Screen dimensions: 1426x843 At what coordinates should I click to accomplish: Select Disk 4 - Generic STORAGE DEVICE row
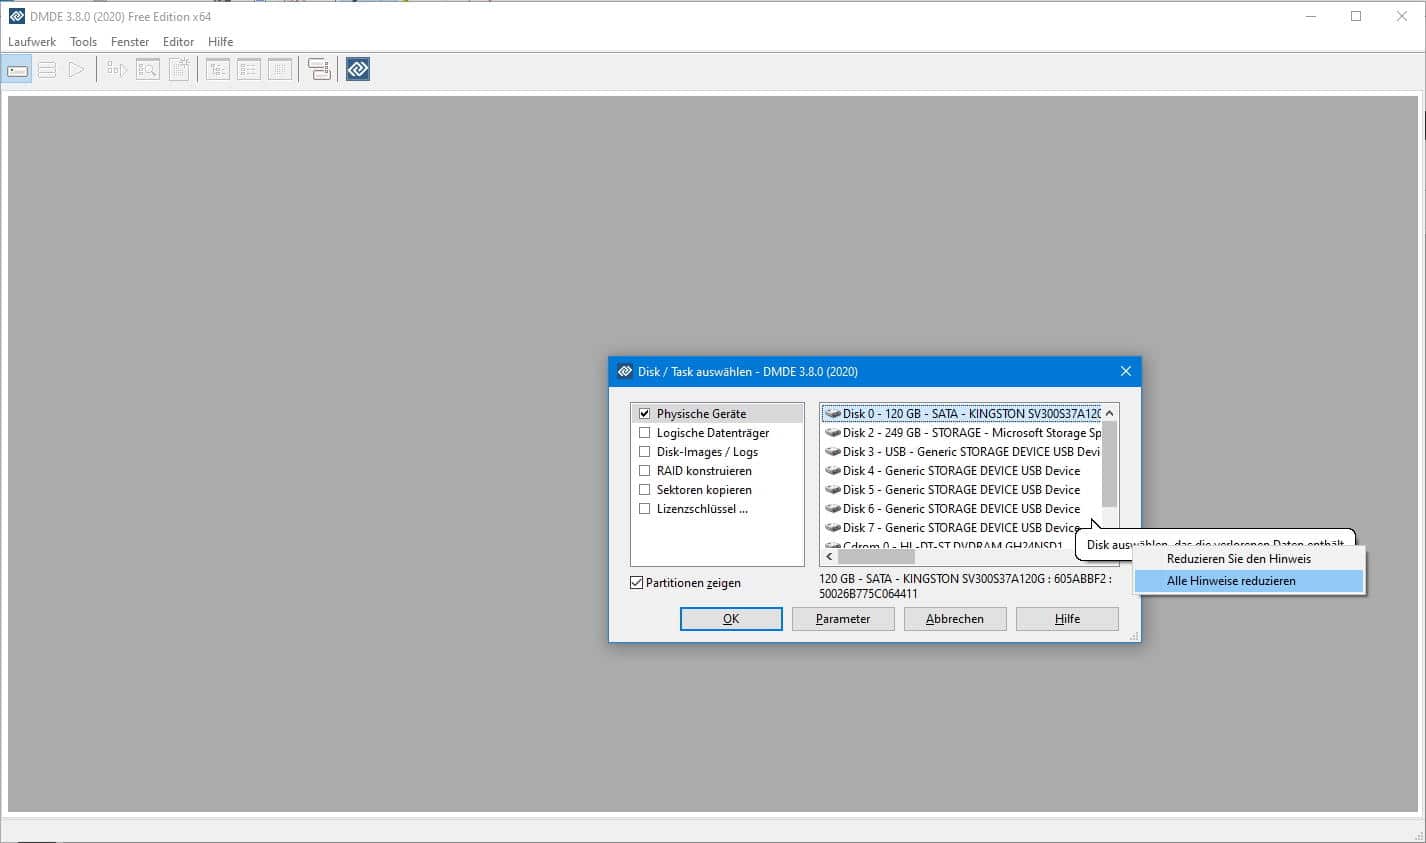click(962, 471)
